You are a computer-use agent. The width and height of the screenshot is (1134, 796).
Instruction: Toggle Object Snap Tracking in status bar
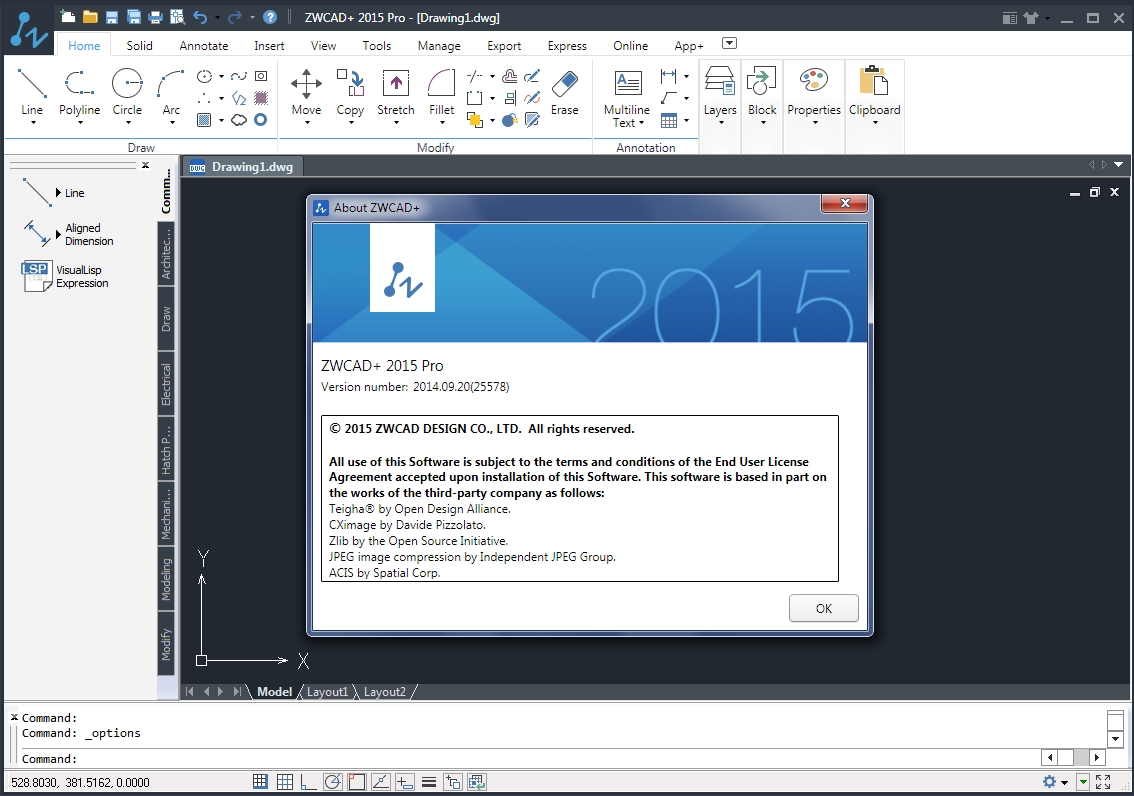[x=381, y=782]
